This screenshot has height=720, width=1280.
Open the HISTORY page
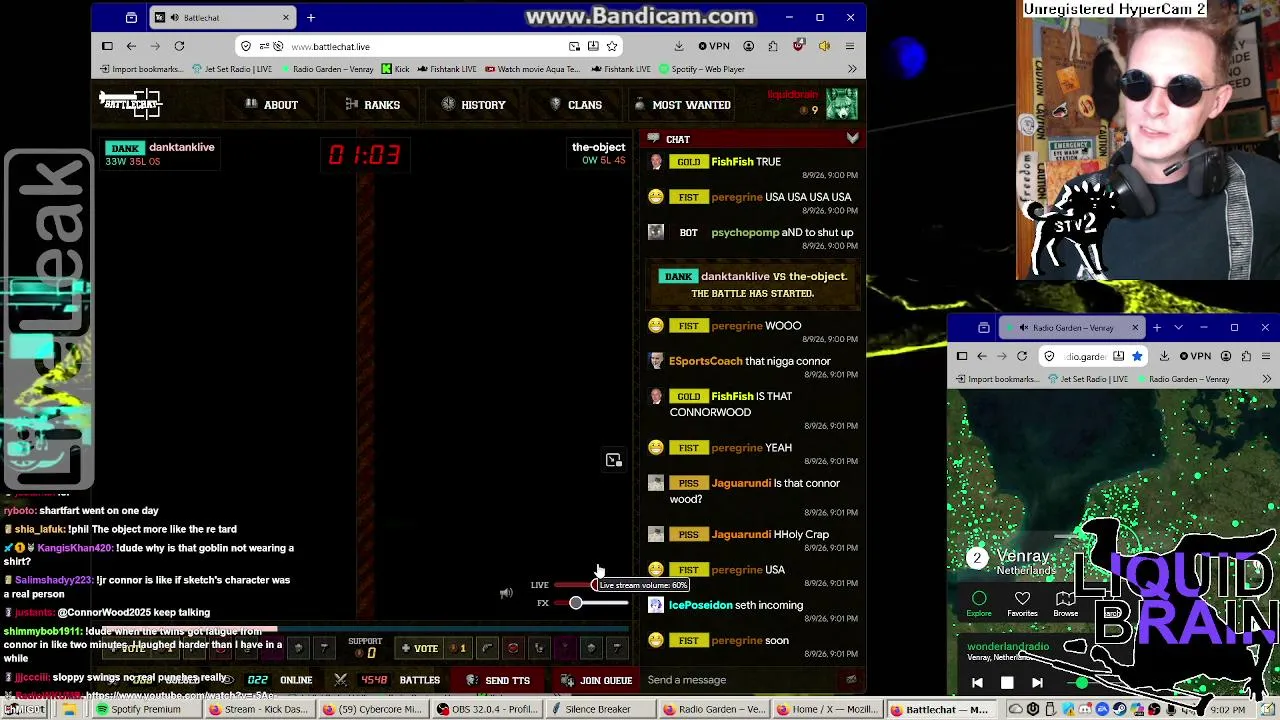pos(474,105)
